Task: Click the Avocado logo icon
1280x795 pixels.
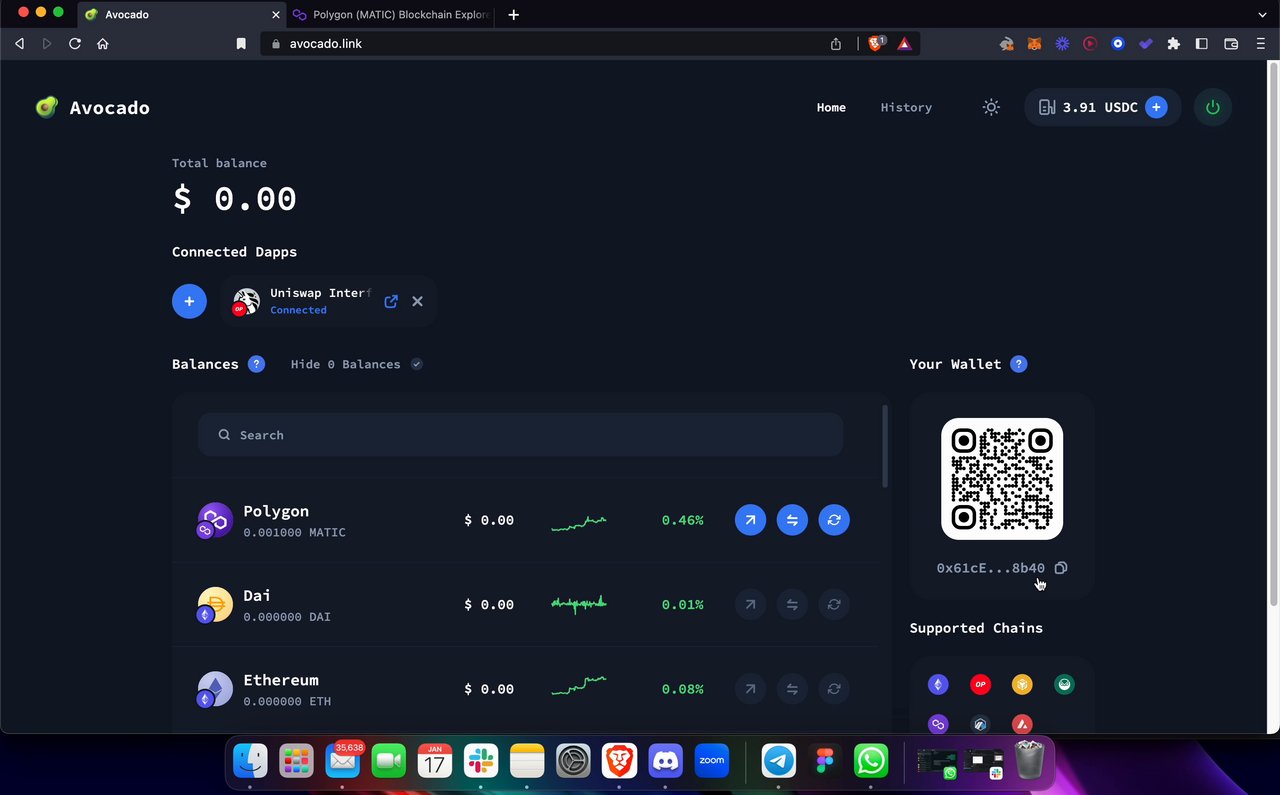Action: point(47,107)
